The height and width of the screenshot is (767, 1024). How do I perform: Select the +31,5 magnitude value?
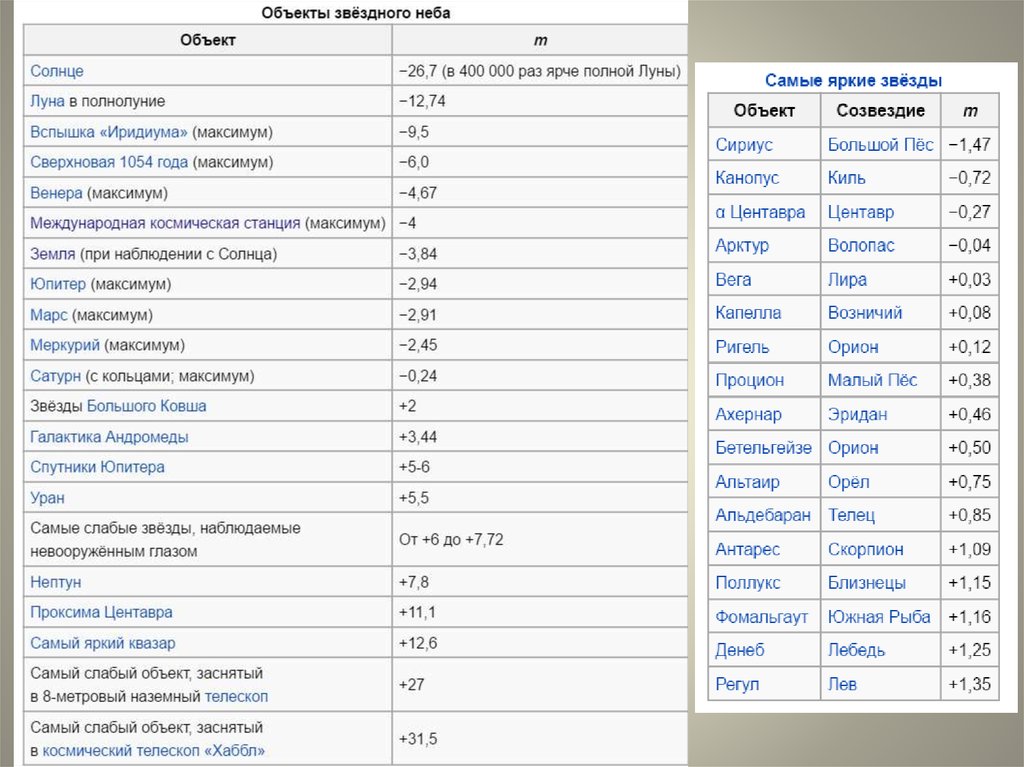(x=418, y=739)
